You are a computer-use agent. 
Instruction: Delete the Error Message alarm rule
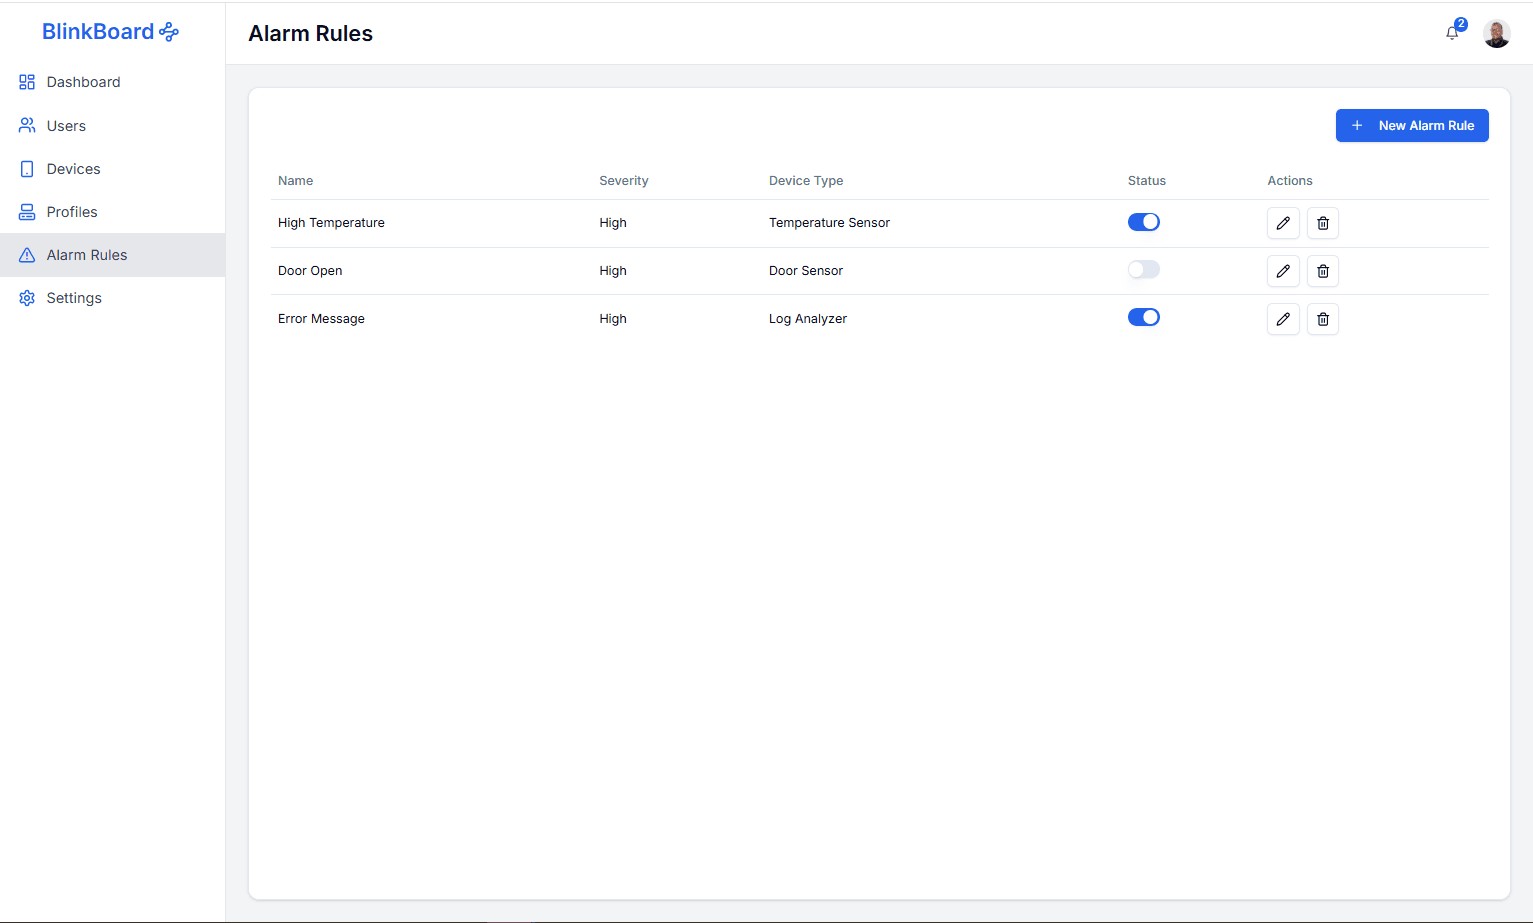[x=1323, y=319]
